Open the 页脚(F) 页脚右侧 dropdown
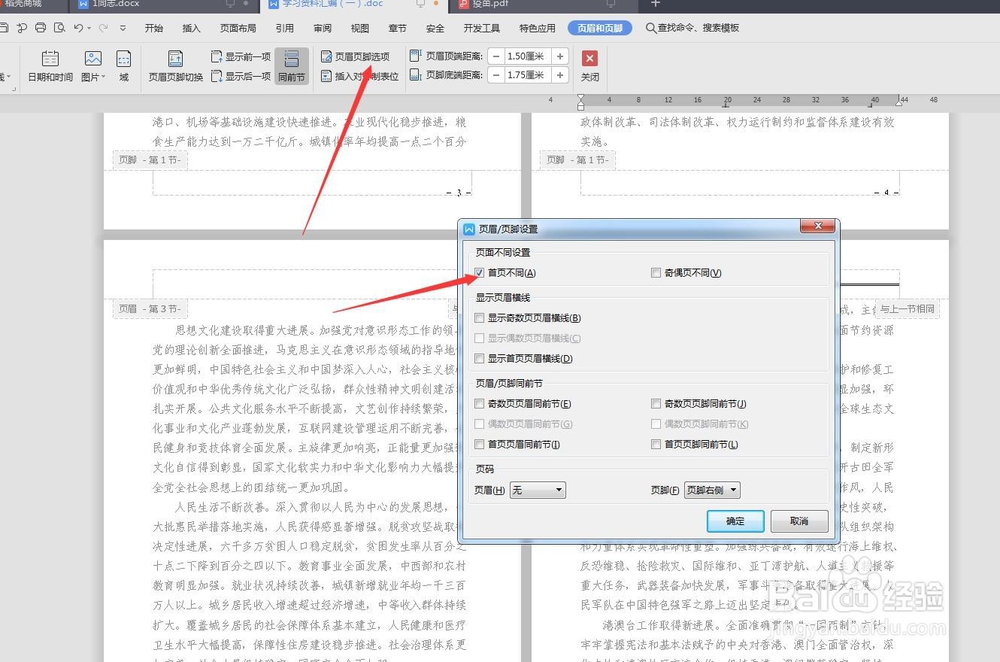The image size is (1000, 662). (x=712, y=490)
